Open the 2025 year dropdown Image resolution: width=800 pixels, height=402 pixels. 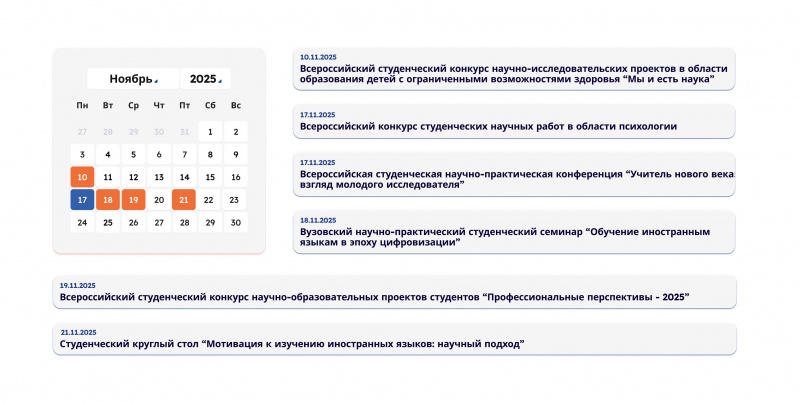click(205, 79)
